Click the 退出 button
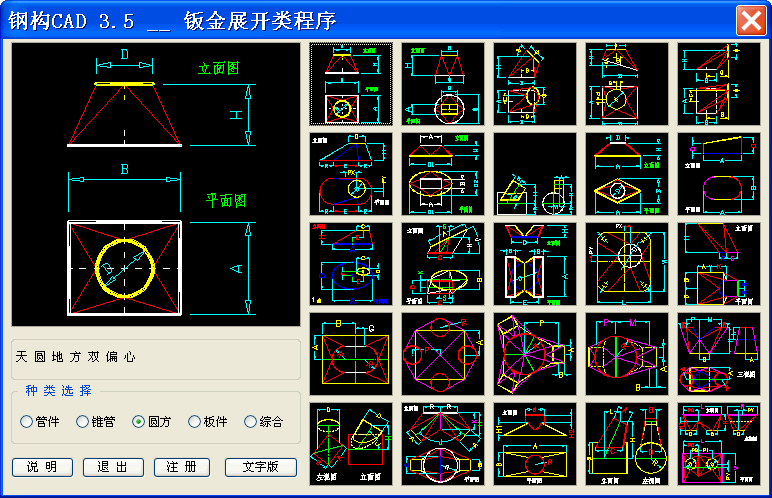The width and height of the screenshot is (772, 498). point(113,467)
